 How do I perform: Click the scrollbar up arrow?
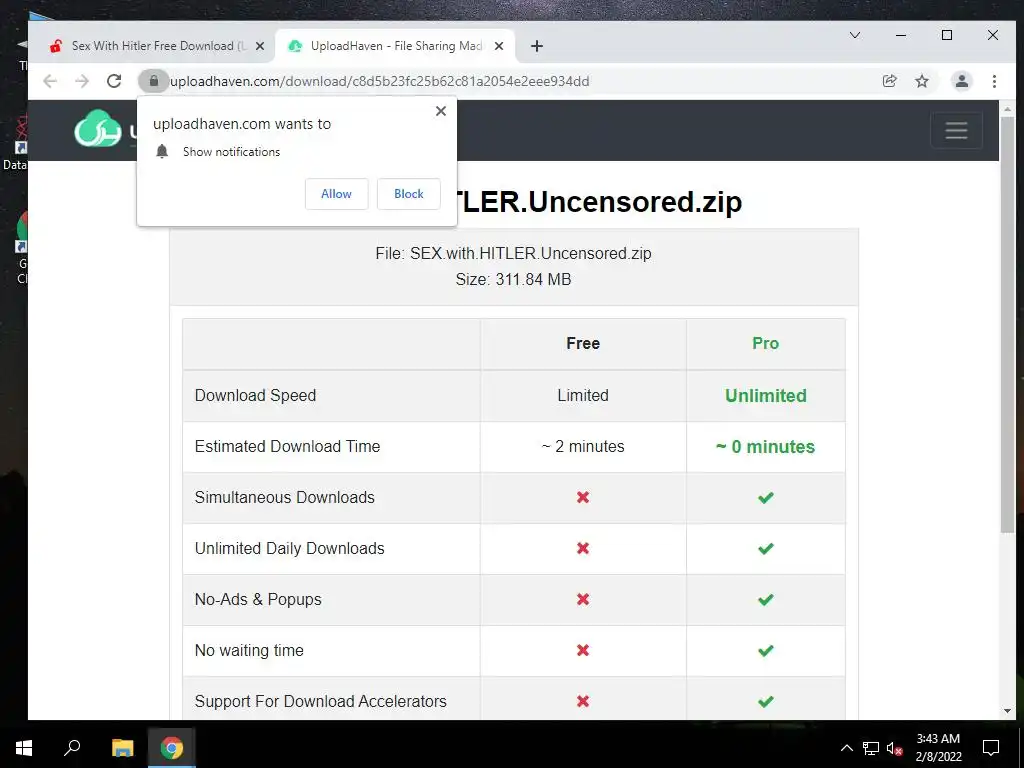(x=1007, y=108)
